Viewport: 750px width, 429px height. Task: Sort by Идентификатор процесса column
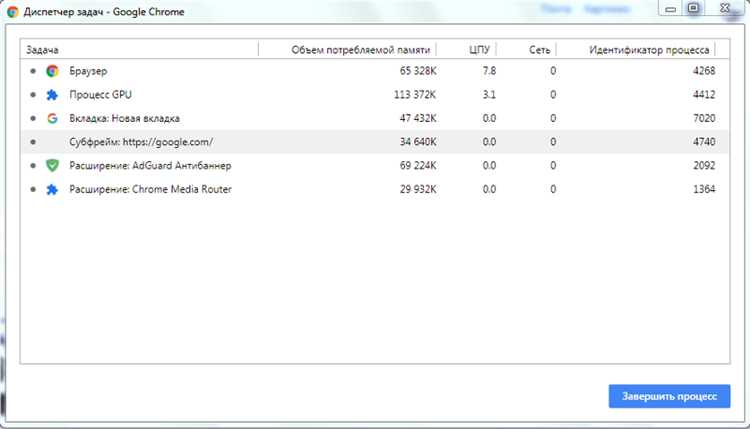coord(636,49)
